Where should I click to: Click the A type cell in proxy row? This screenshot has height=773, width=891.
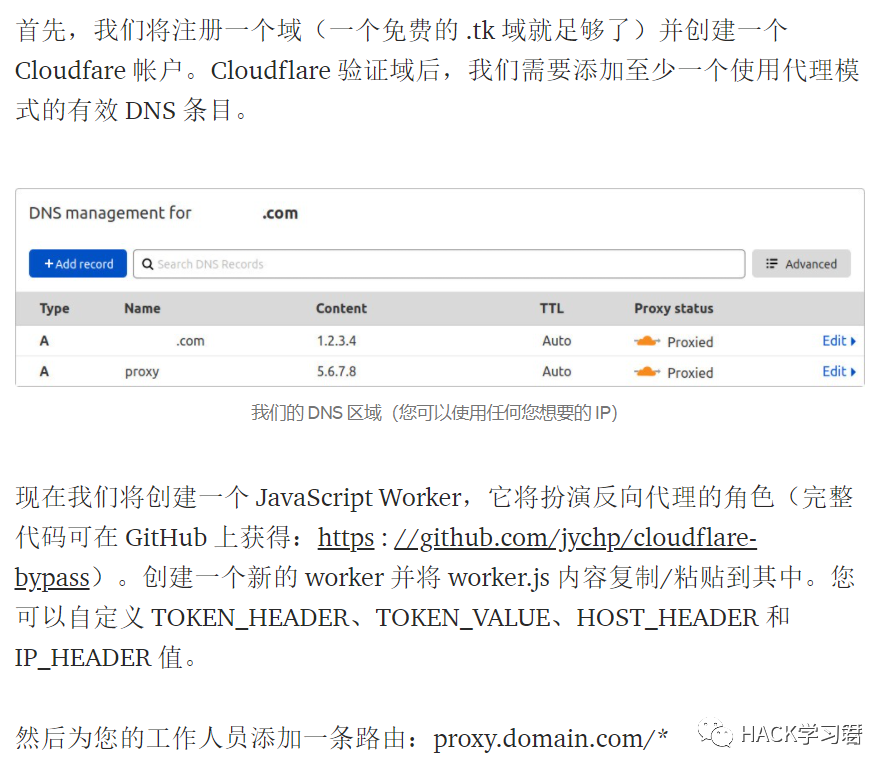pyautogui.click(x=44, y=372)
